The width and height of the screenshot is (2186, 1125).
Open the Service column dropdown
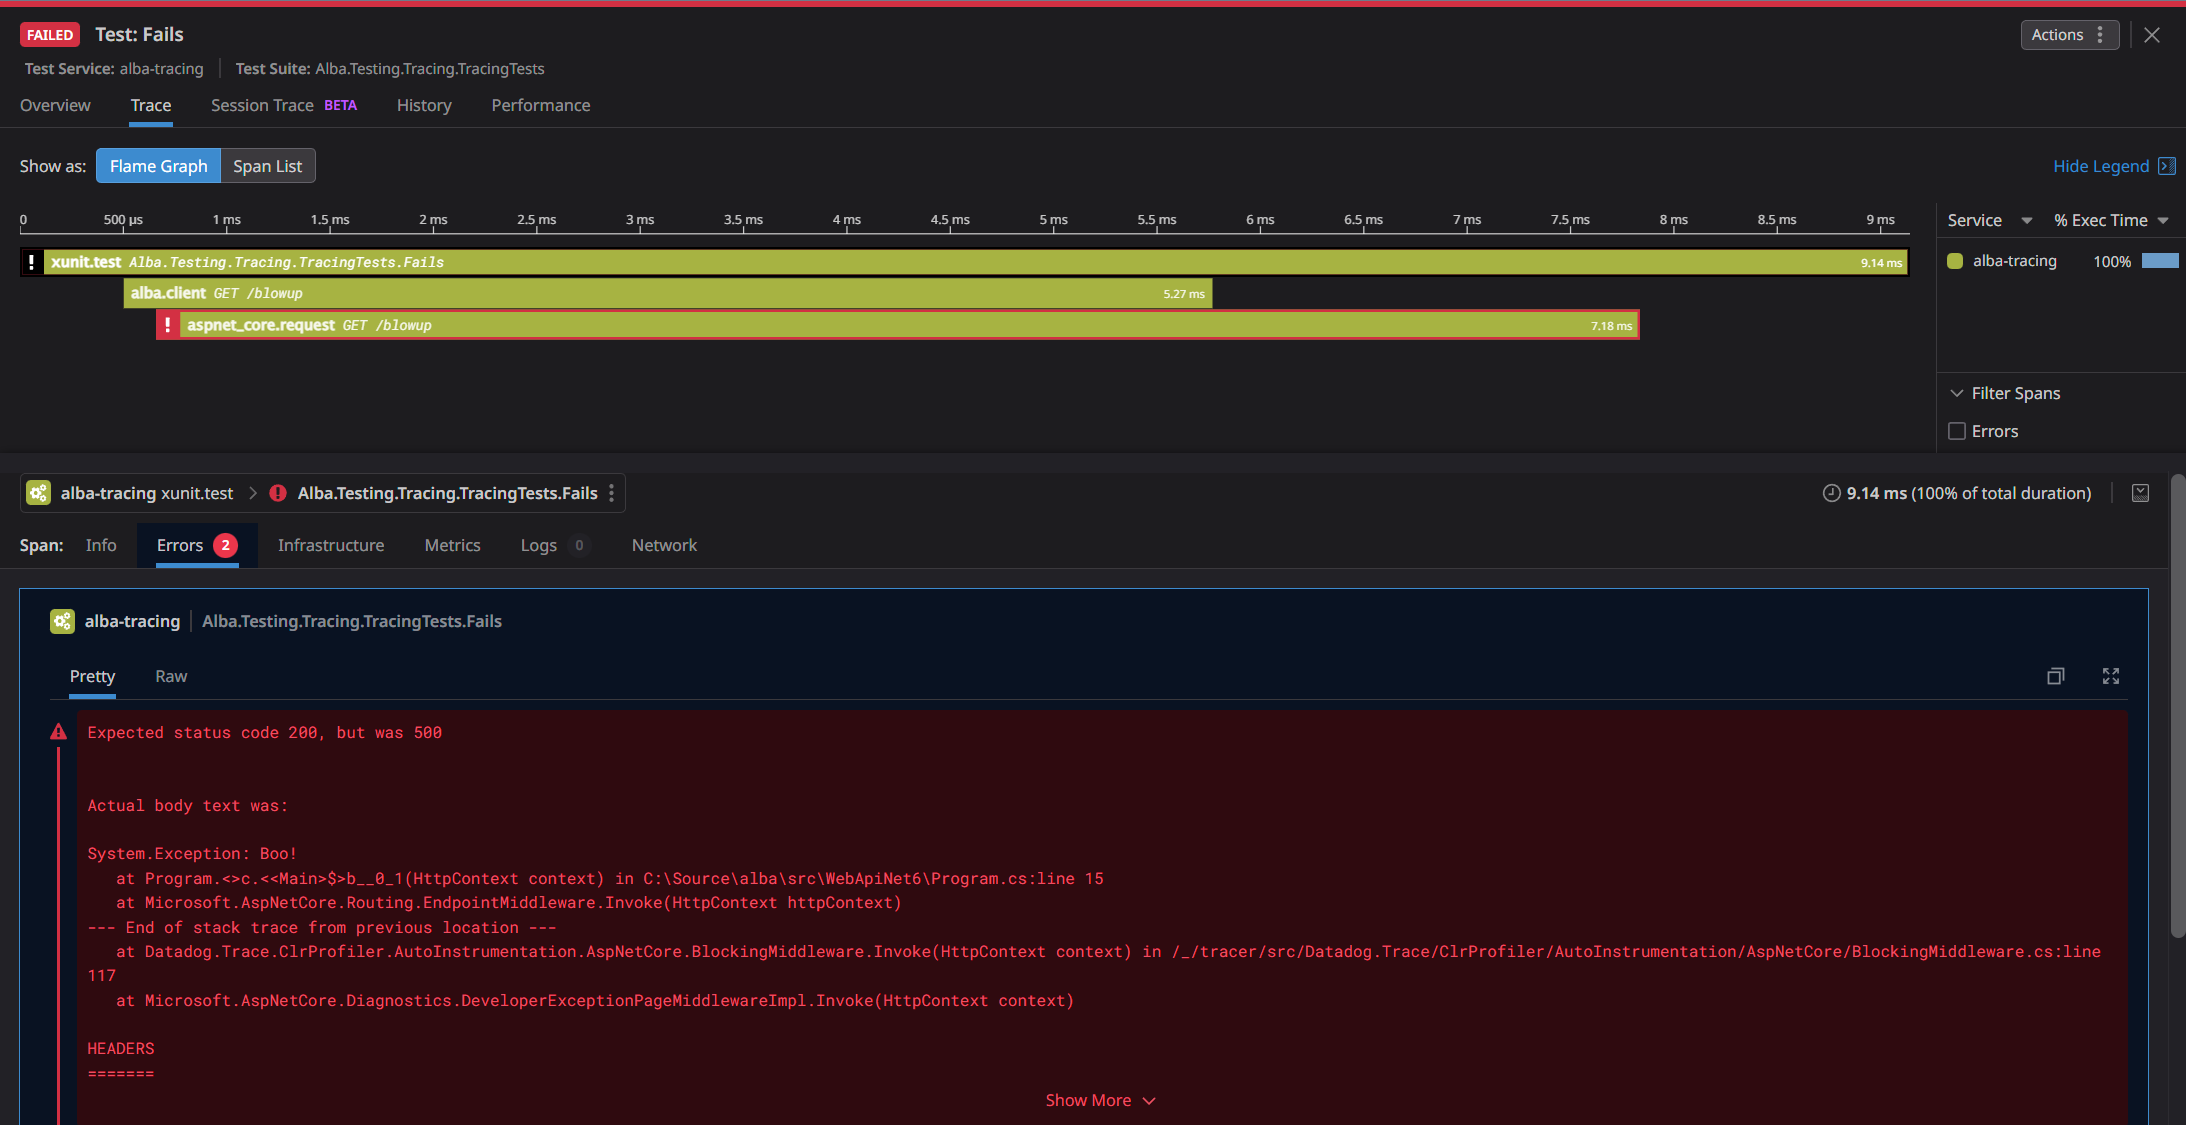click(x=2027, y=220)
